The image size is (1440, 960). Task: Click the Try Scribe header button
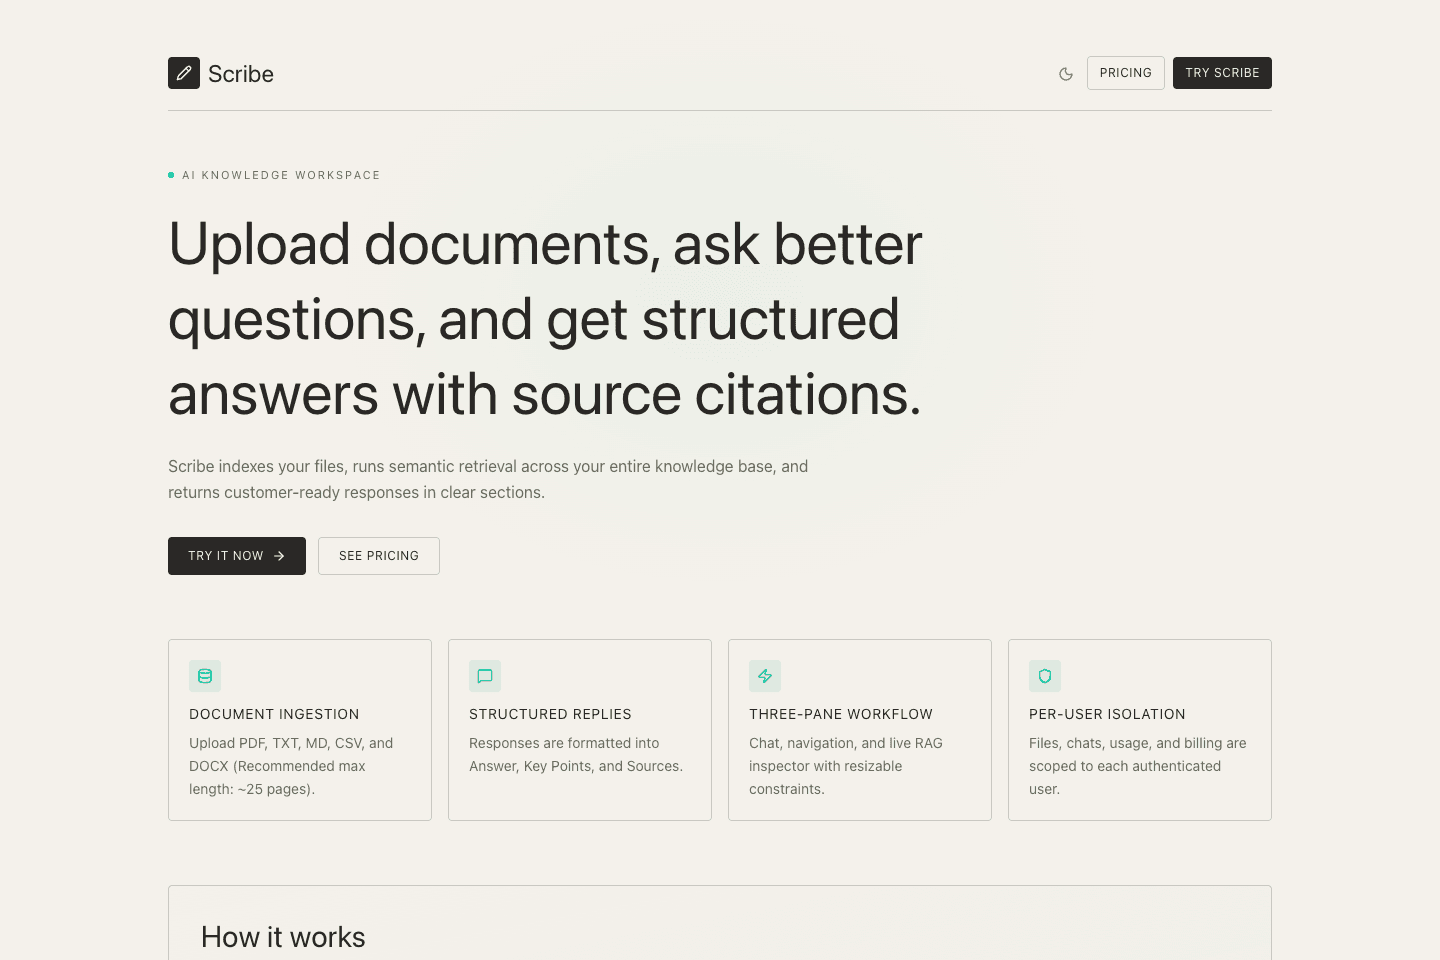click(x=1222, y=73)
